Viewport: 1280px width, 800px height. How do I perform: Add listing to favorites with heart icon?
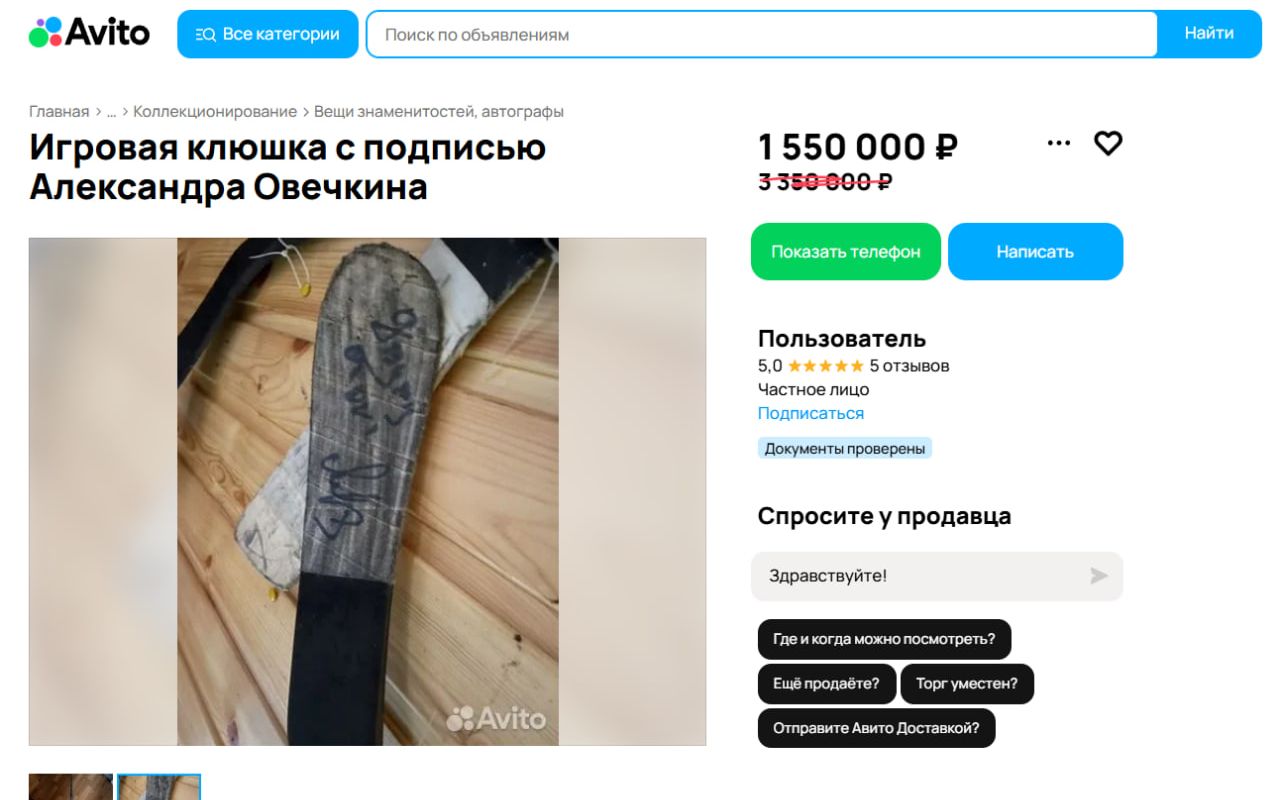[x=1108, y=143]
